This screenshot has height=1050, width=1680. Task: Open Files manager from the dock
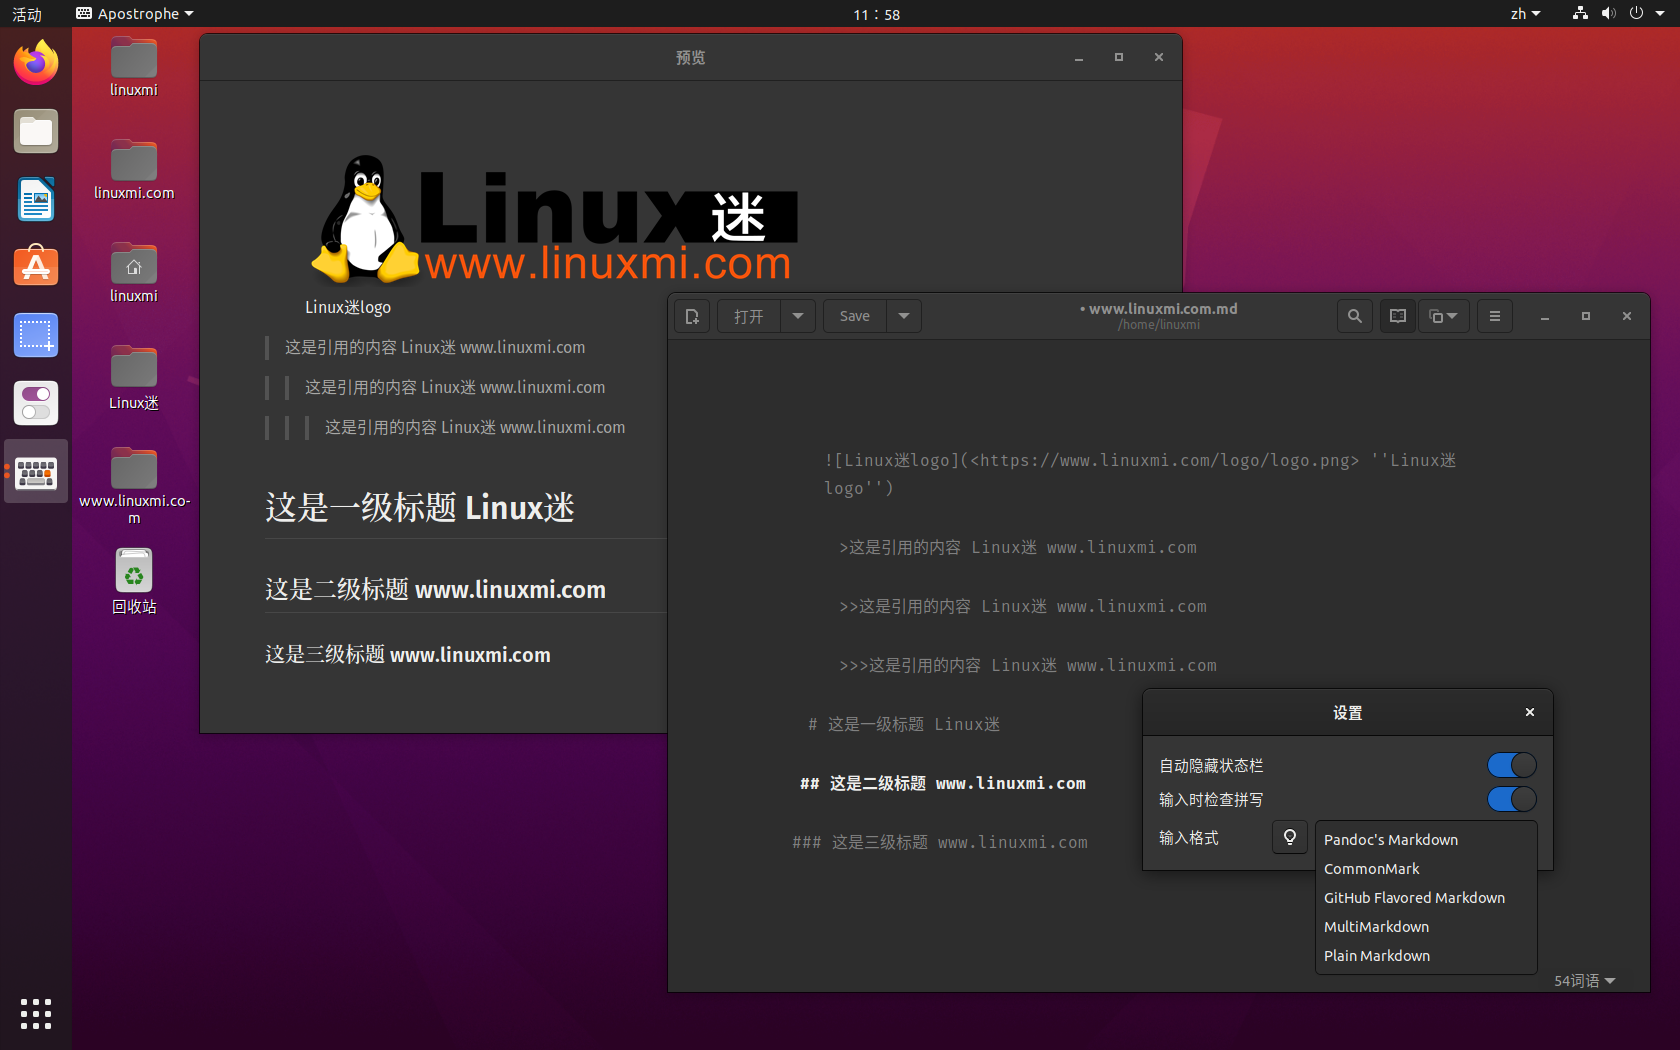click(x=36, y=131)
